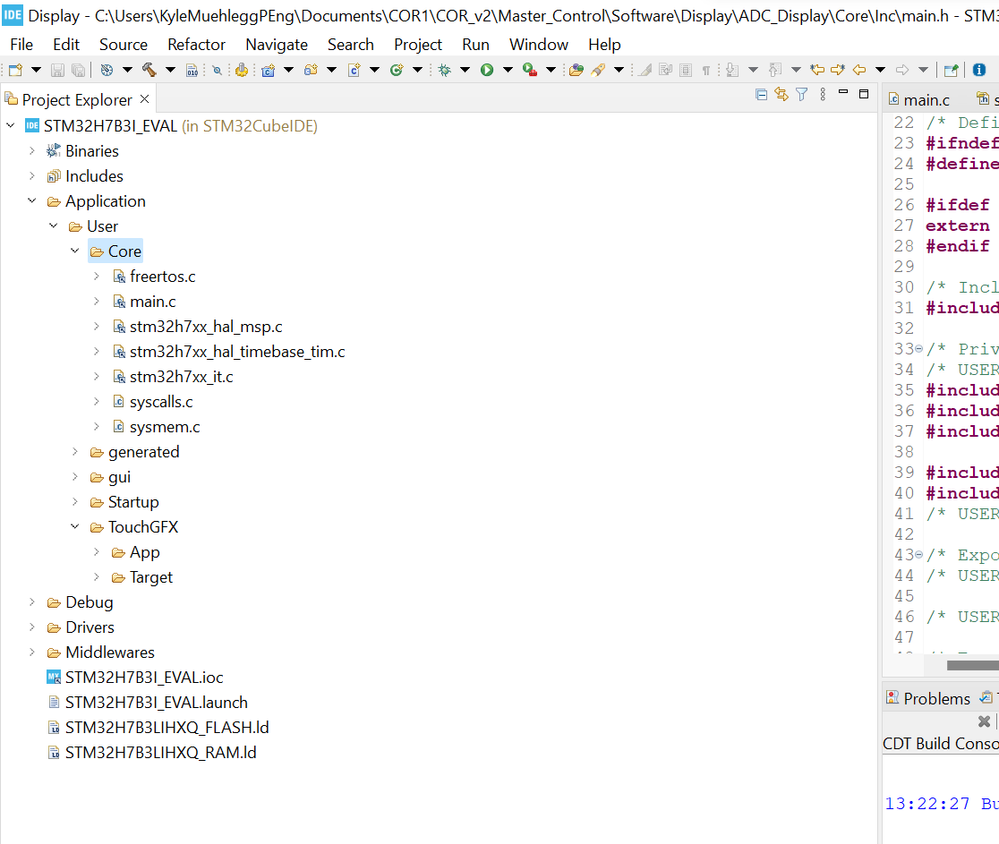Click the editor horizontal scrollbar
Viewport: 999px width, 844px height.
tap(972, 665)
